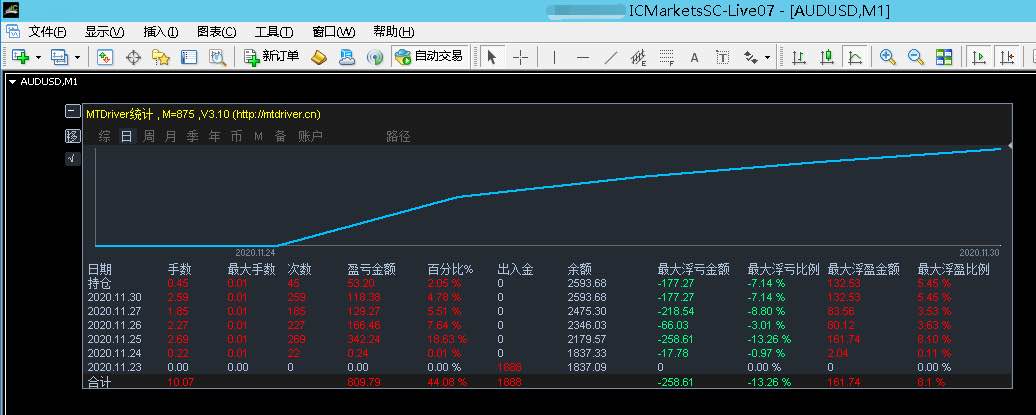Screen dimensions: 1036x415
Task: Click the zoom in magnifier
Action: [887, 57]
